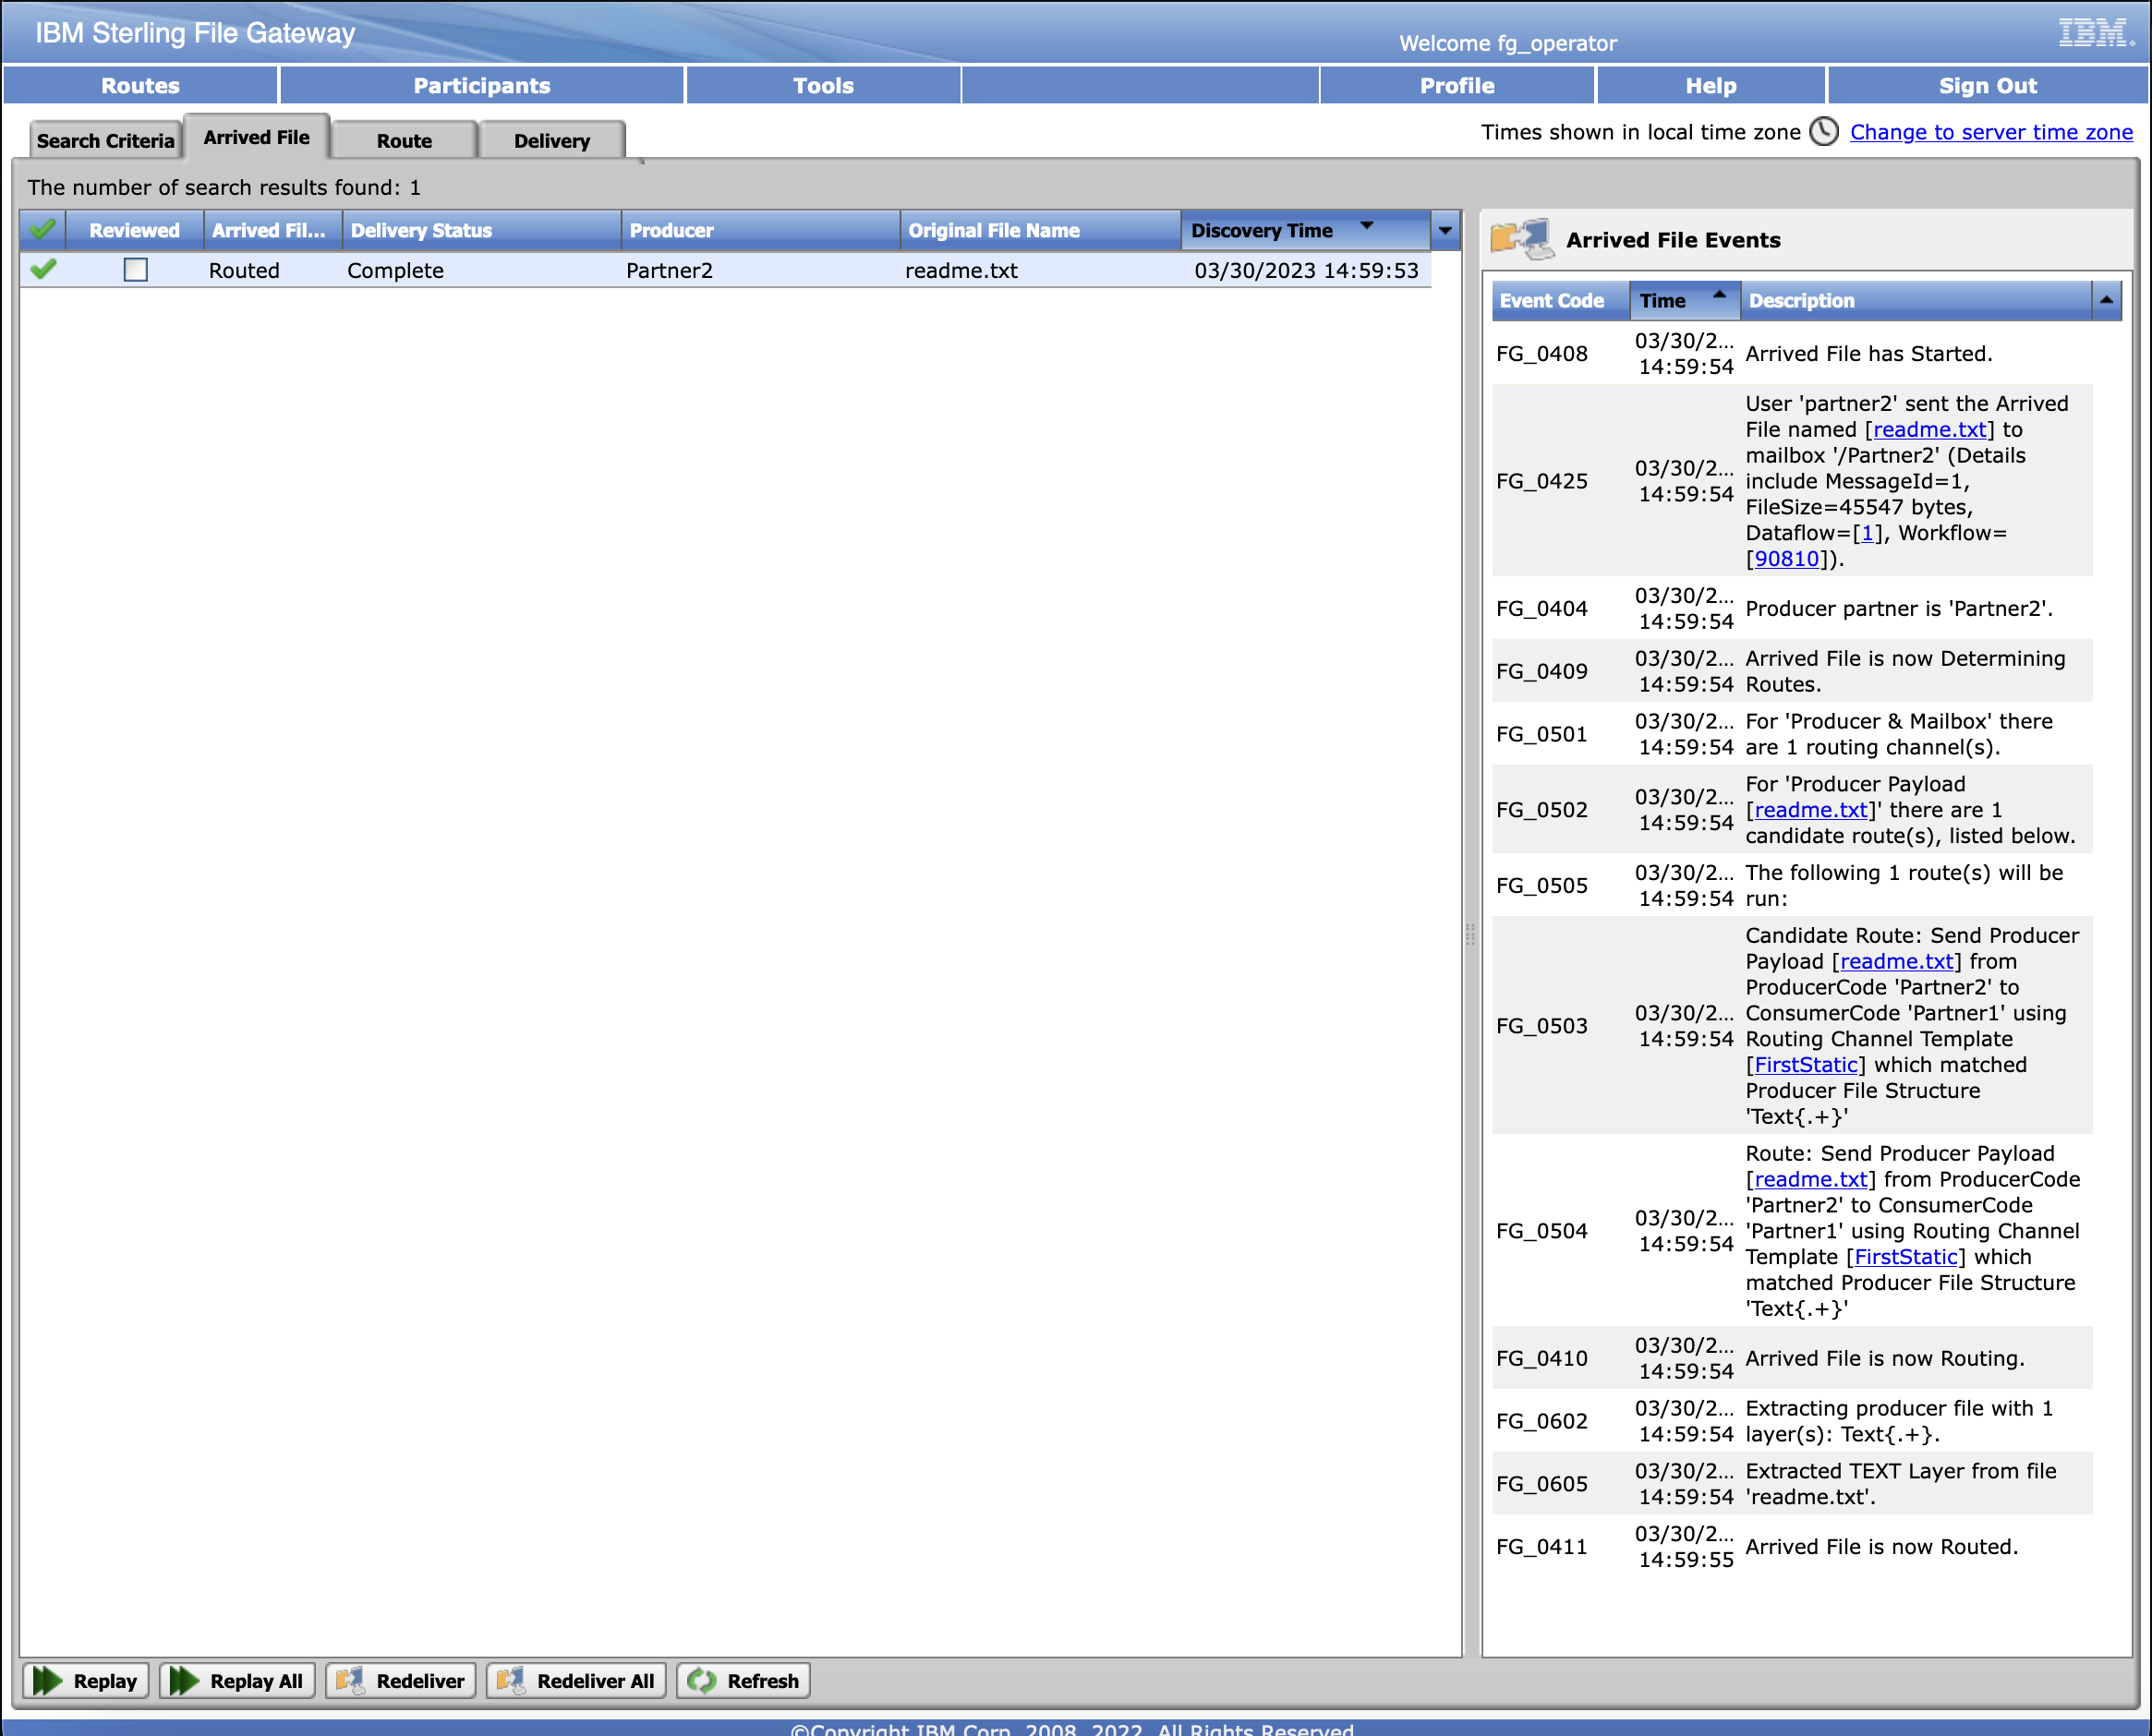2152x1736 pixels.
Task: Click the Redeliver button
Action: tap(400, 1681)
